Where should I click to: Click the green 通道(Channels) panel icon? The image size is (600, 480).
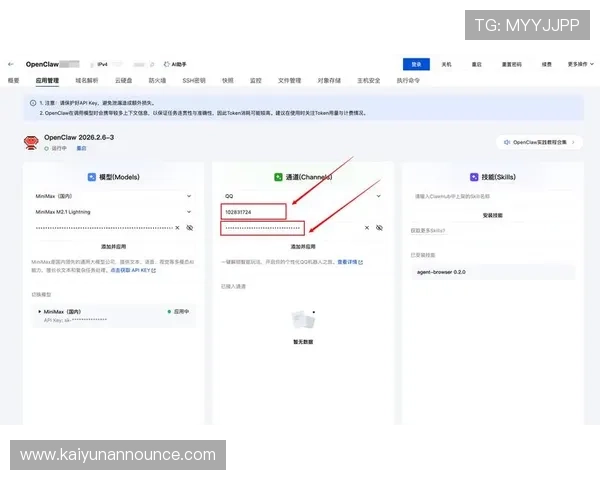pyautogui.click(x=279, y=177)
